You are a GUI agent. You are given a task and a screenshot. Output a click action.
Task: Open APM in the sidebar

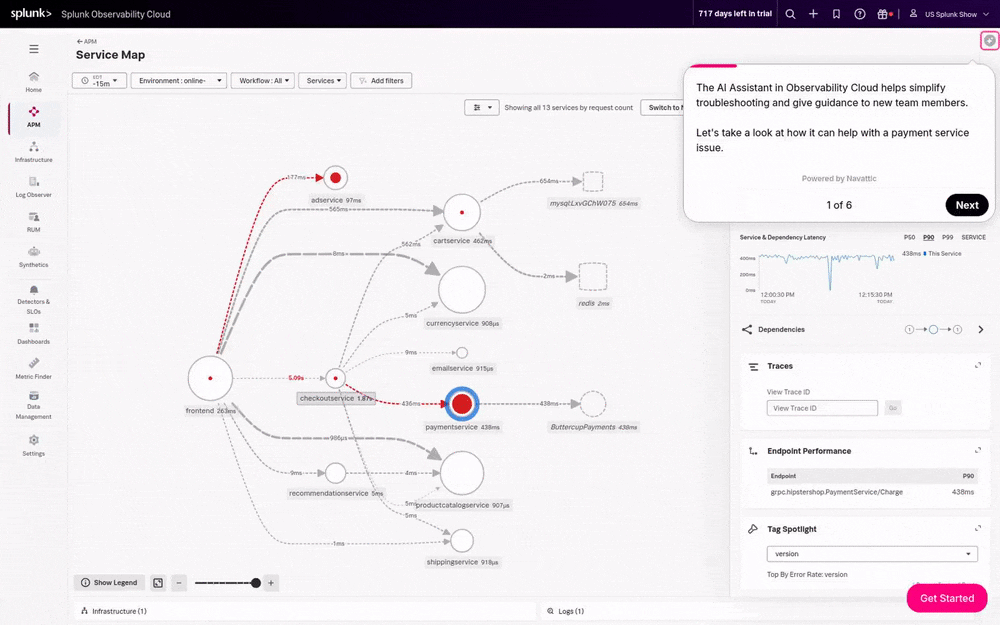(34, 117)
